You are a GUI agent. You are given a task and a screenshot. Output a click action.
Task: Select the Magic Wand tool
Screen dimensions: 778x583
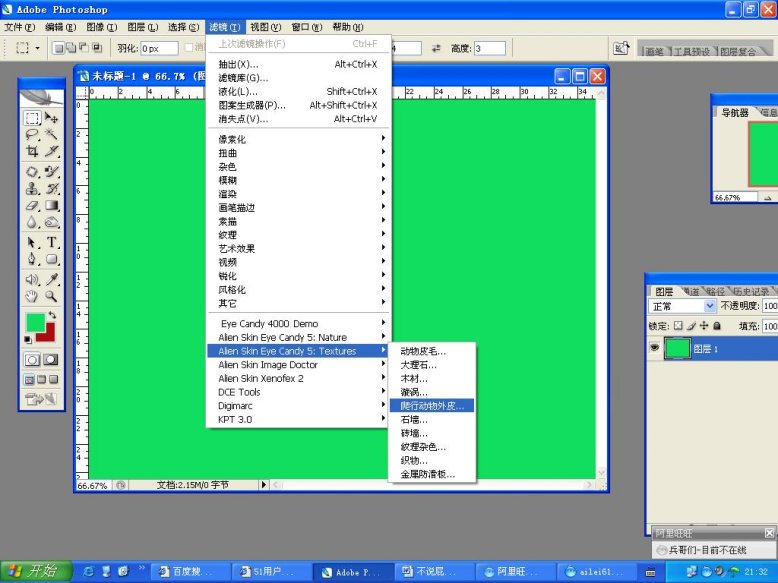tap(52, 134)
